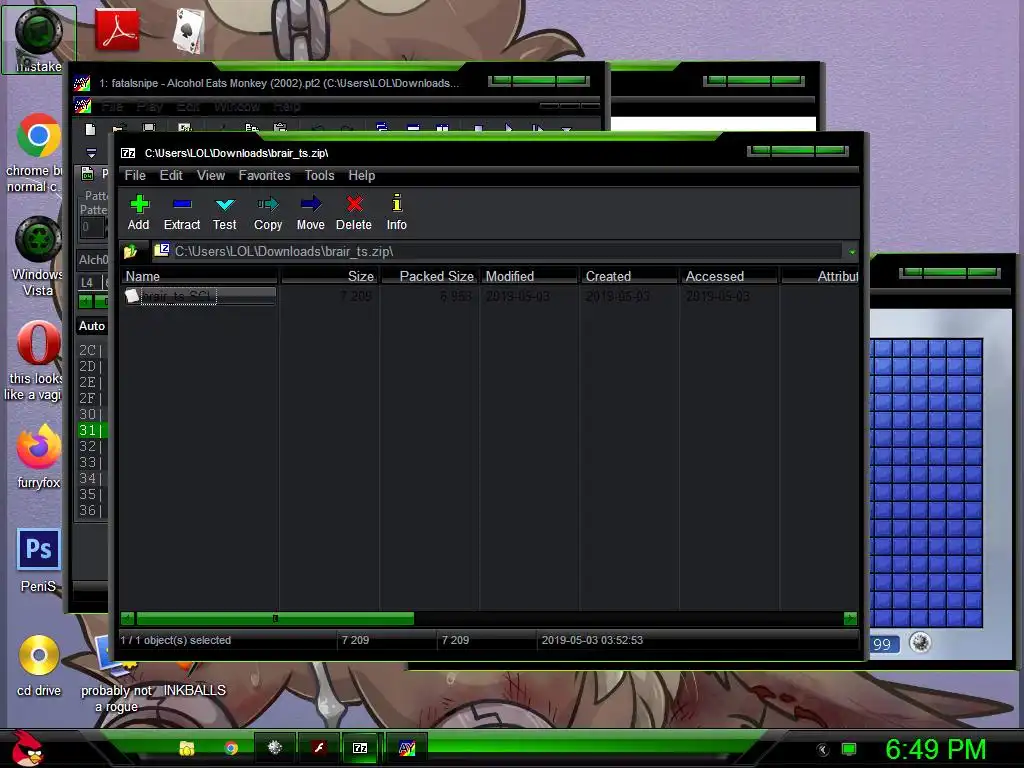
Task: Switch to Chrome from the taskbar
Action: click(231, 748)
